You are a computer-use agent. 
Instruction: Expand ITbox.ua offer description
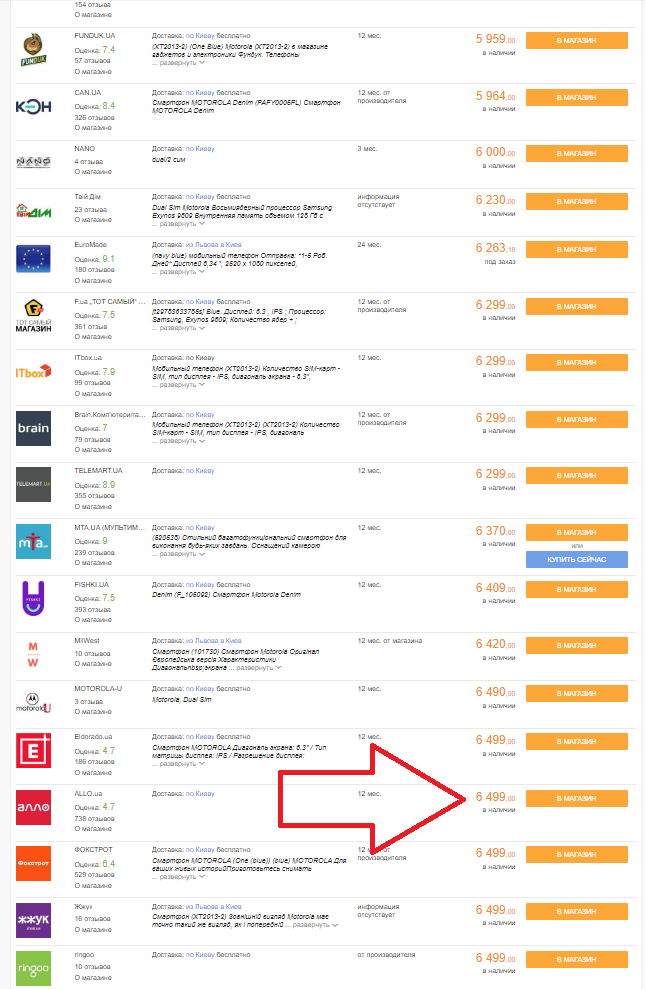click(182, 385)
